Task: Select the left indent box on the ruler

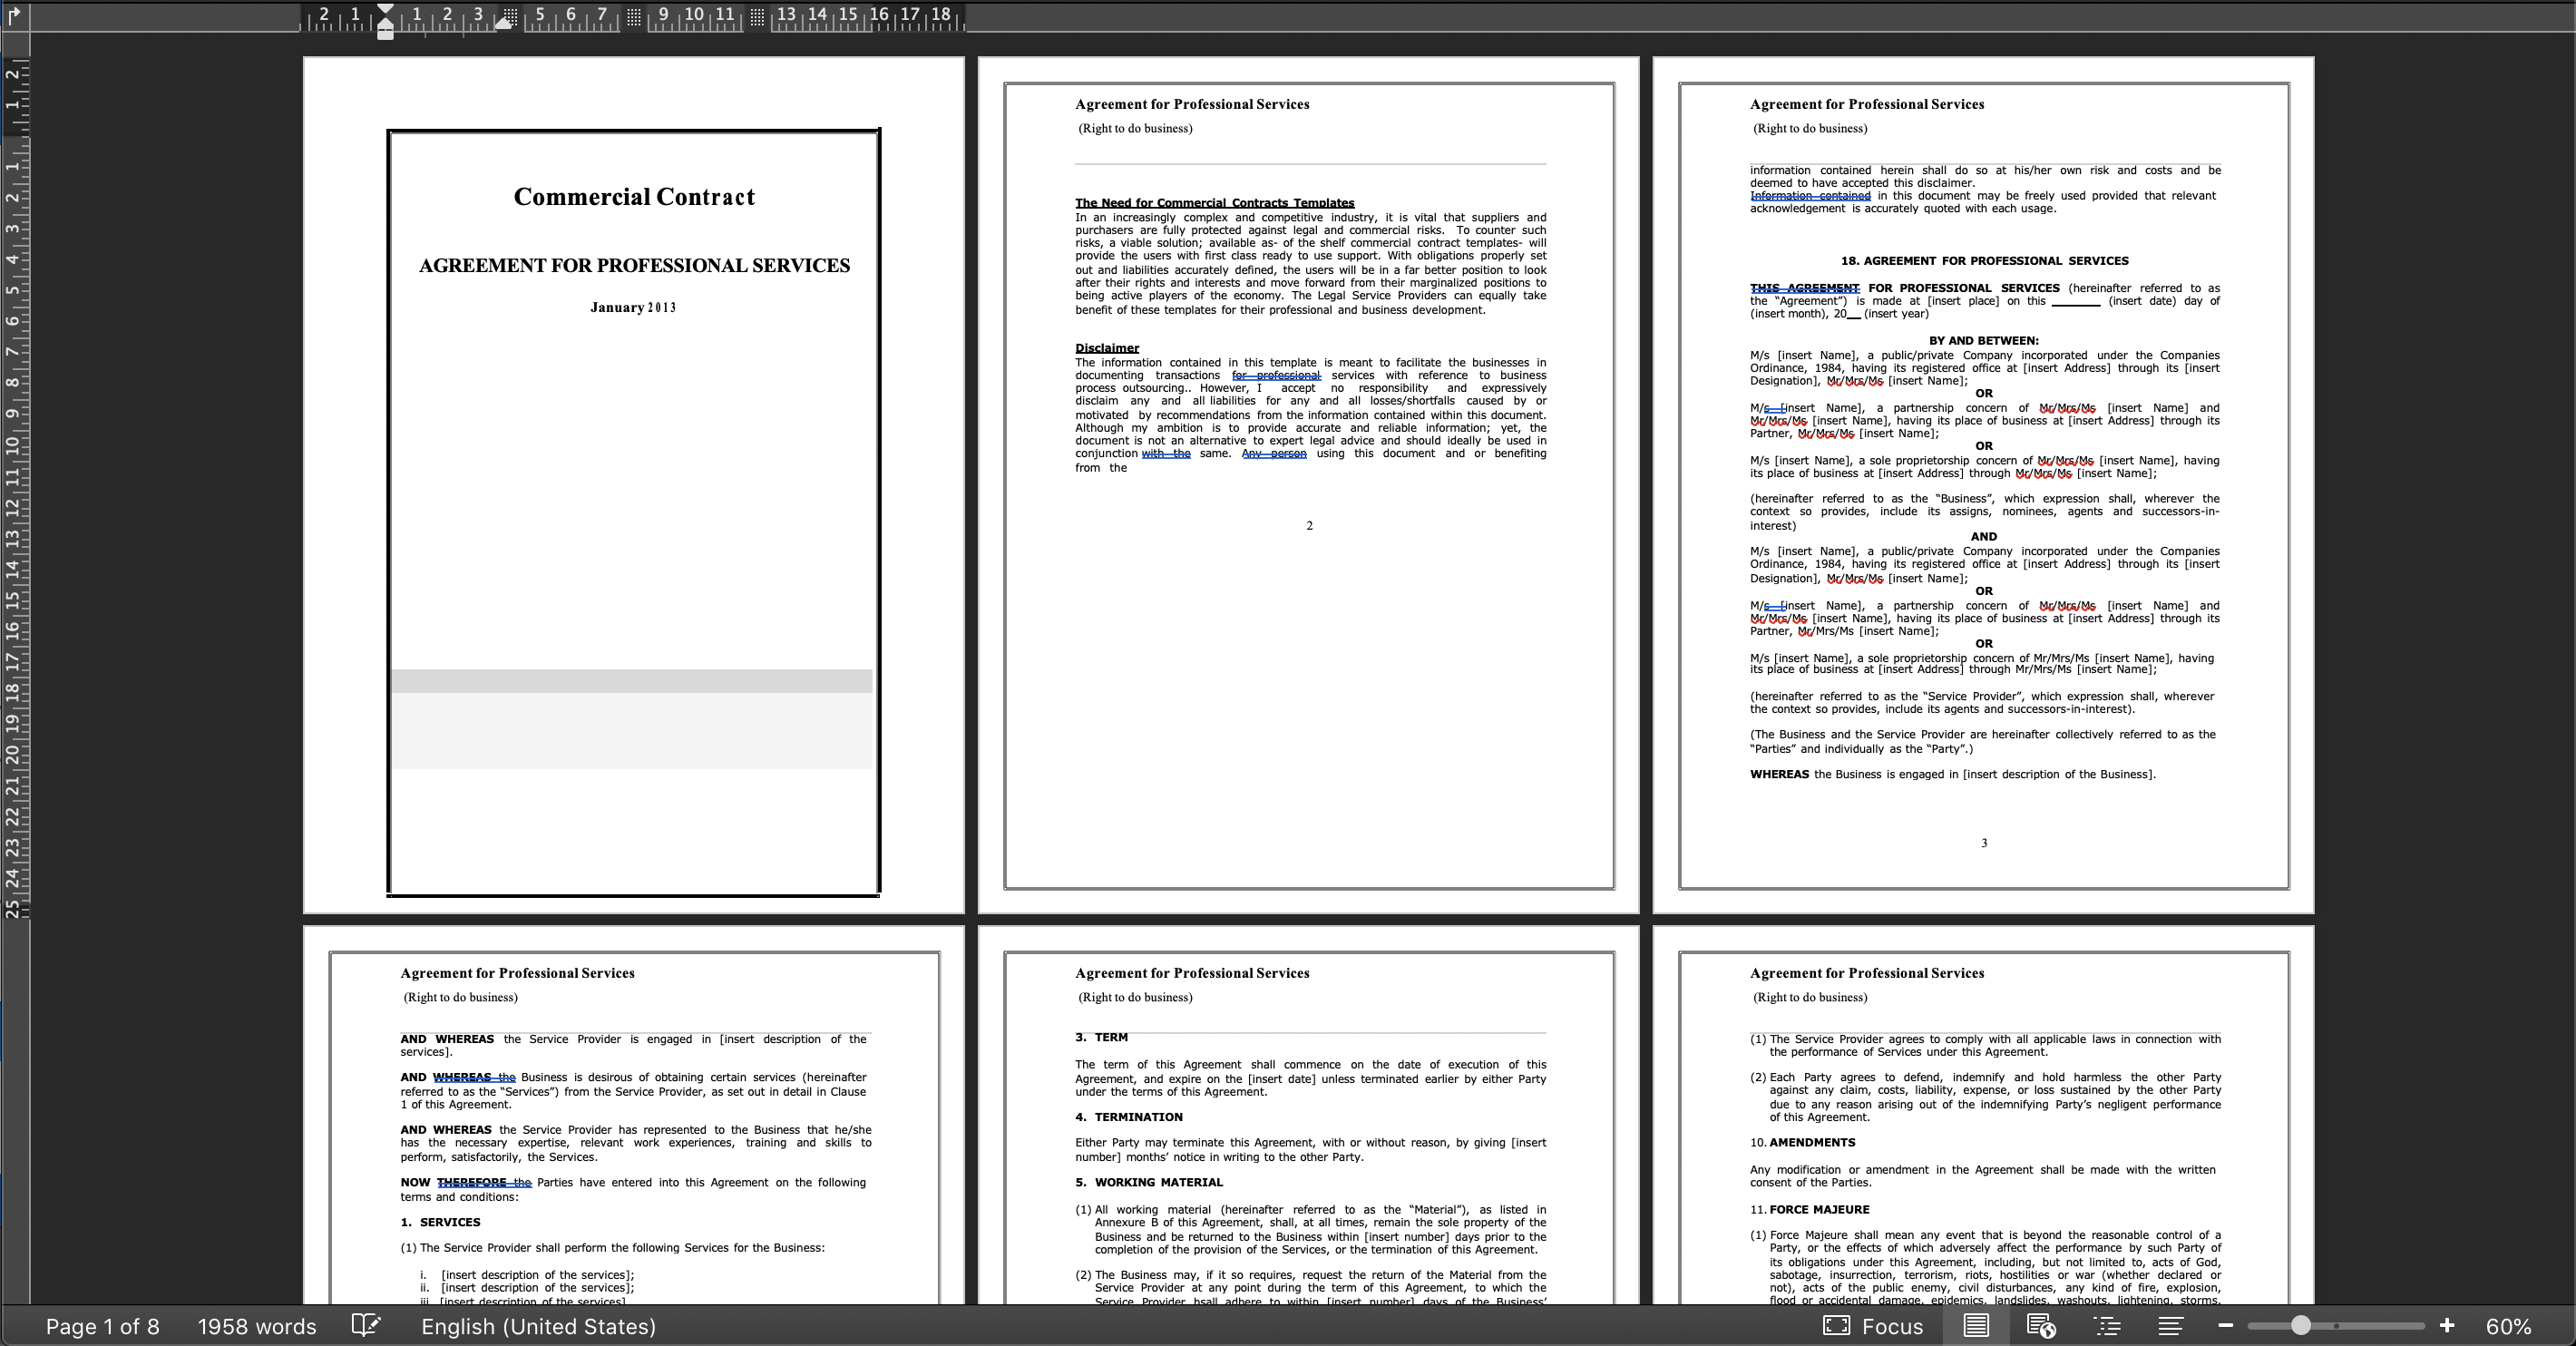Action: tap(385, 34)
